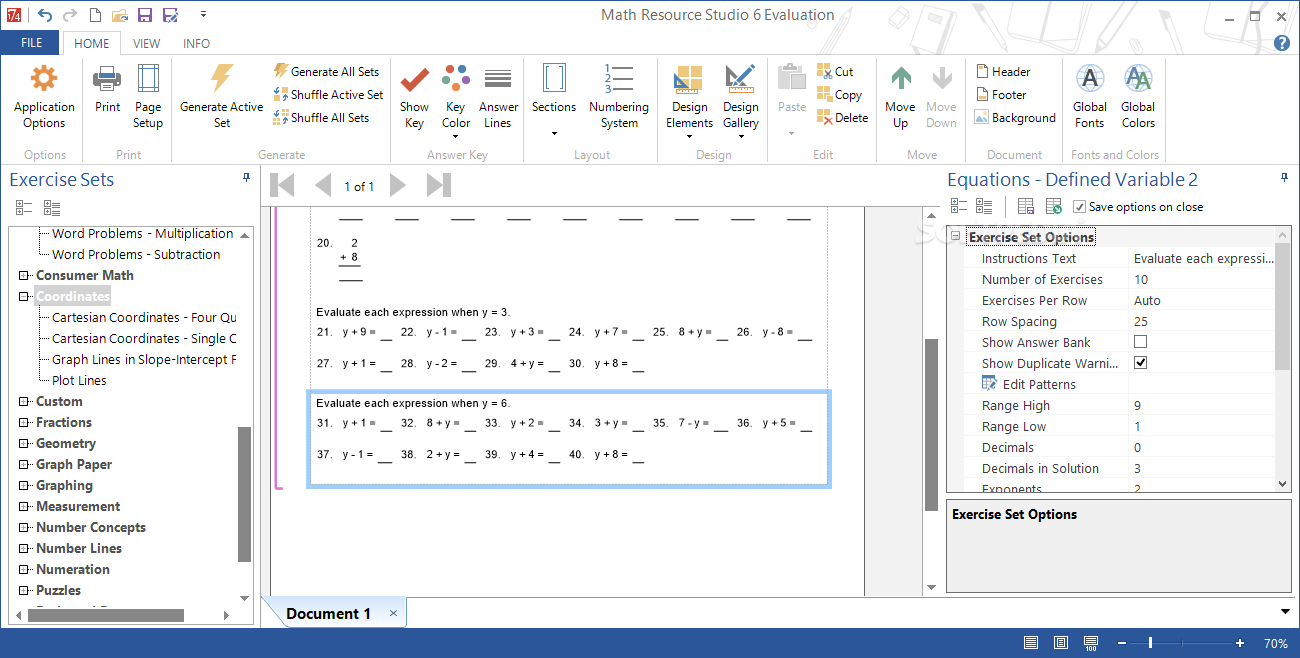Generate the active set
The image size is (1300, 658).
coord(222,97)
